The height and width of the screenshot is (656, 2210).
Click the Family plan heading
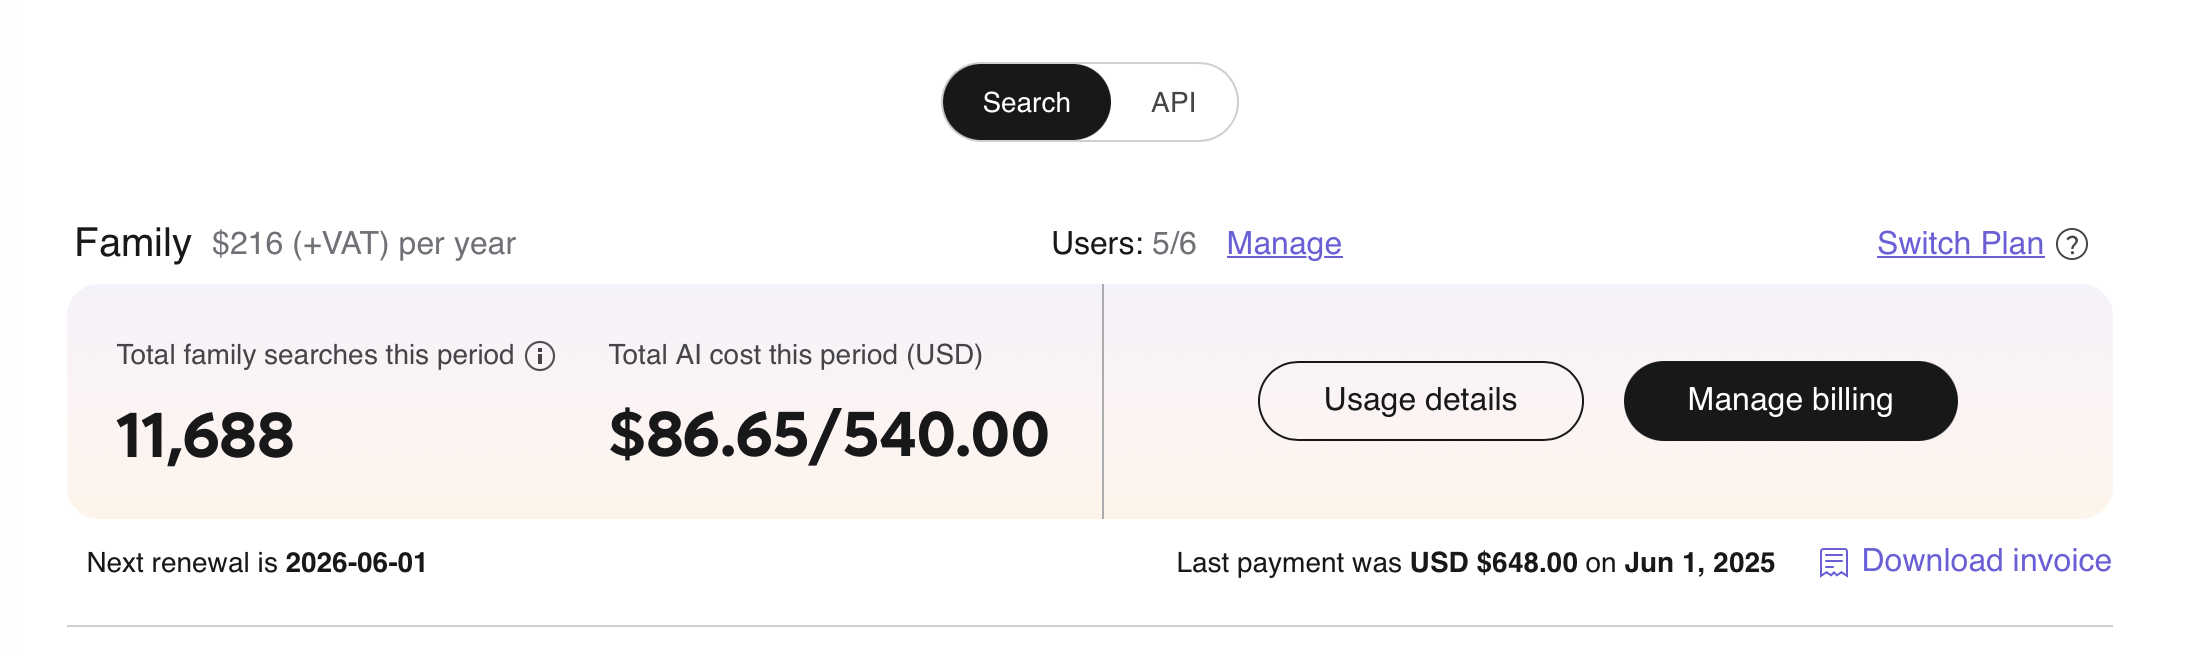(133, 243)
